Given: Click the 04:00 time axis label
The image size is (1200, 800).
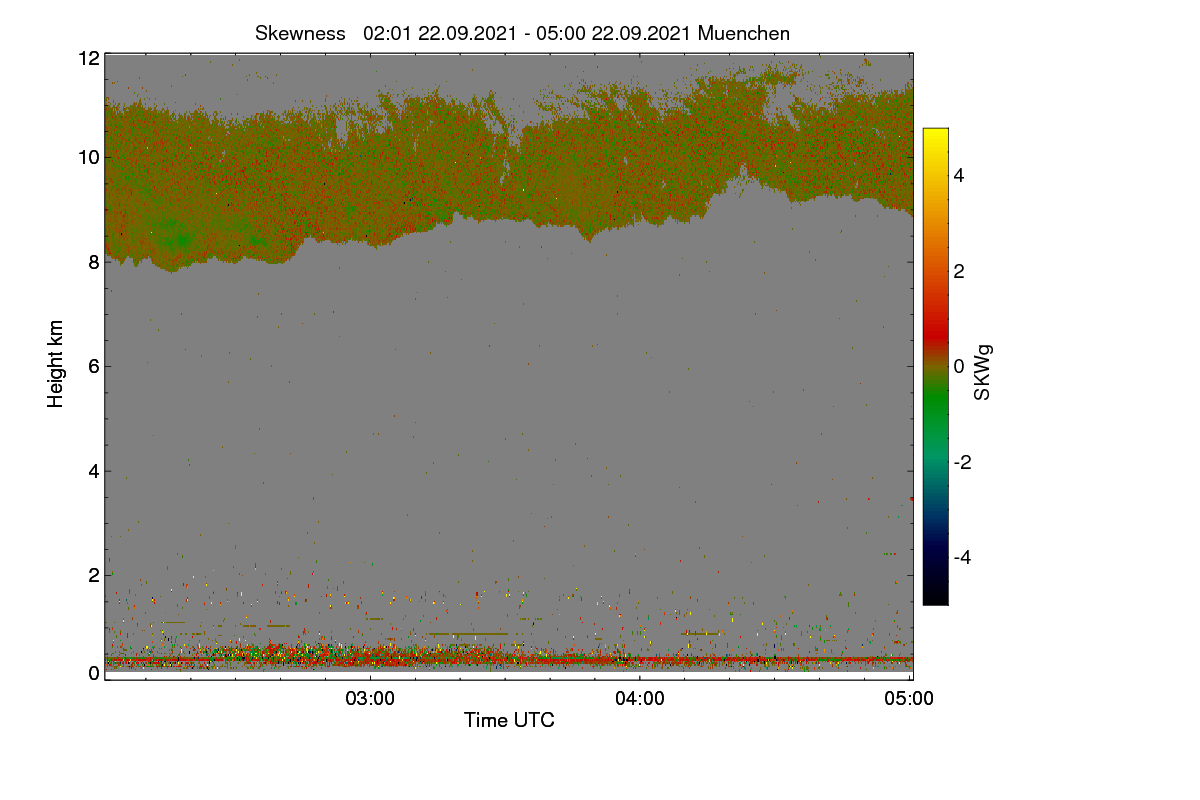Looking at the screenshot, I should [x=640, y=699].
